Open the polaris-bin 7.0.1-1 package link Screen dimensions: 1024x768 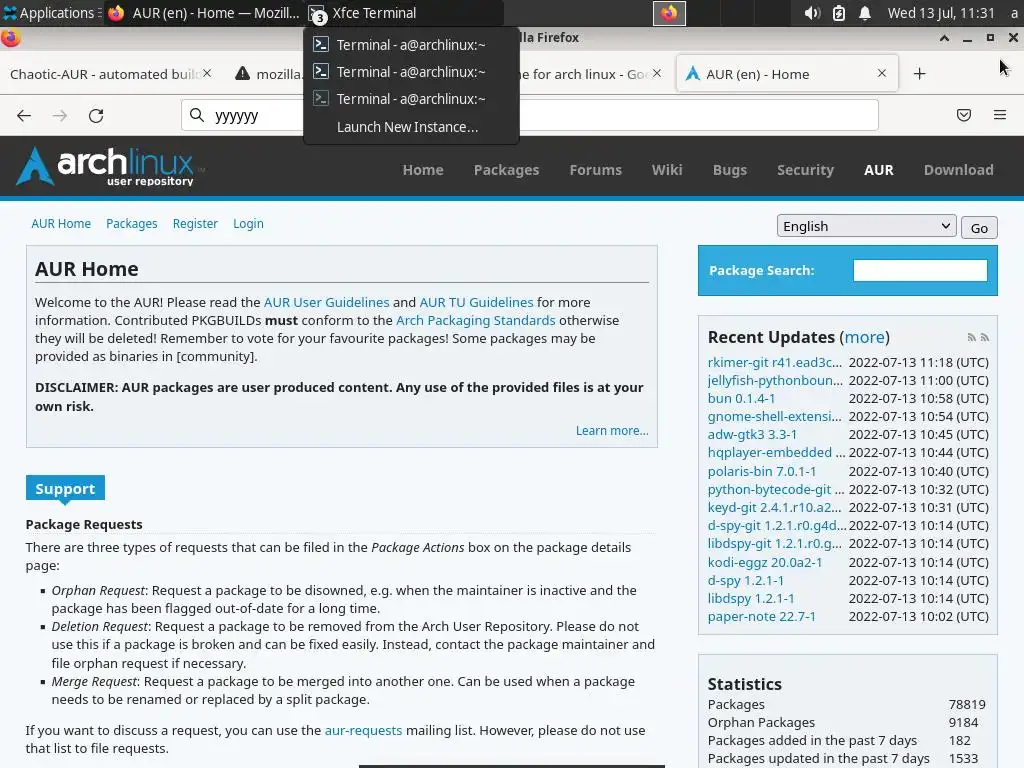tap(761, 472)
